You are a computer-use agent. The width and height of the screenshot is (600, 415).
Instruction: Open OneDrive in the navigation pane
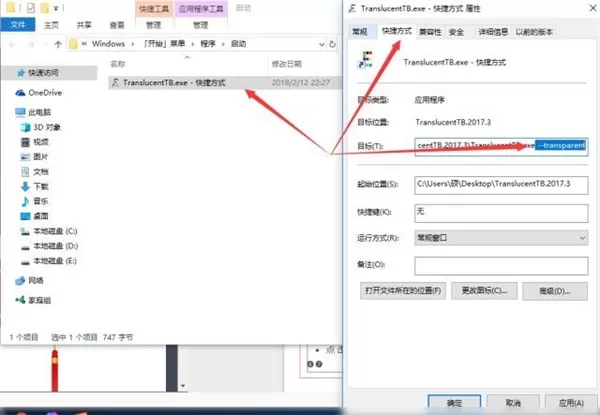[45, 93]
